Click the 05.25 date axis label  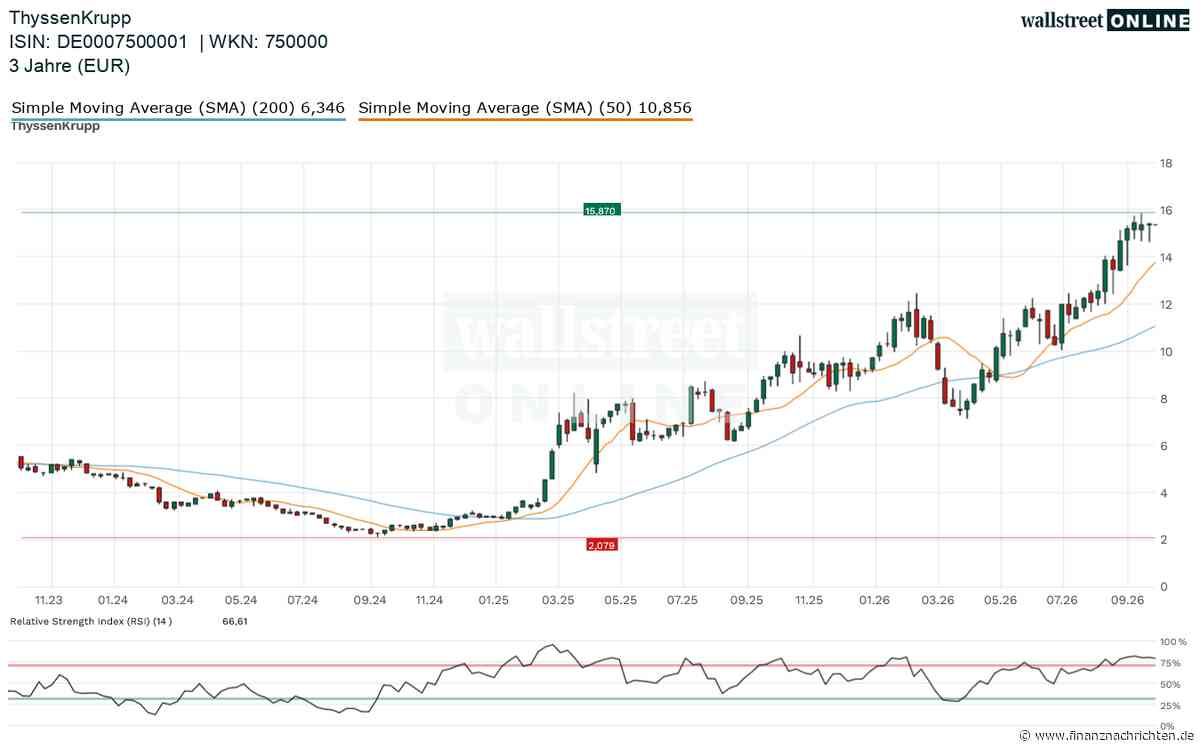point(620,600)
